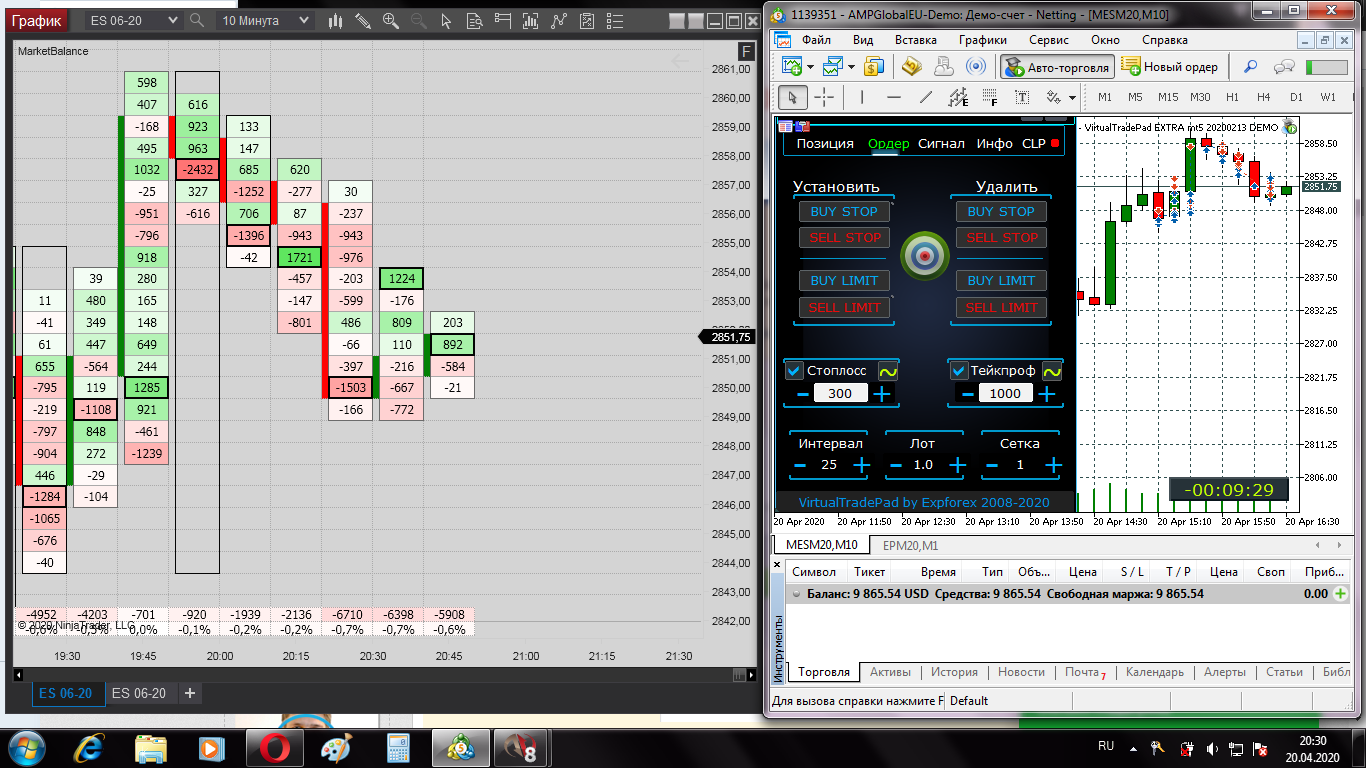The width and height of the screenshot is (1366, 768).
Task: Click SELL LIMIT under Удалить
Action: click(x=1001, y=307)
